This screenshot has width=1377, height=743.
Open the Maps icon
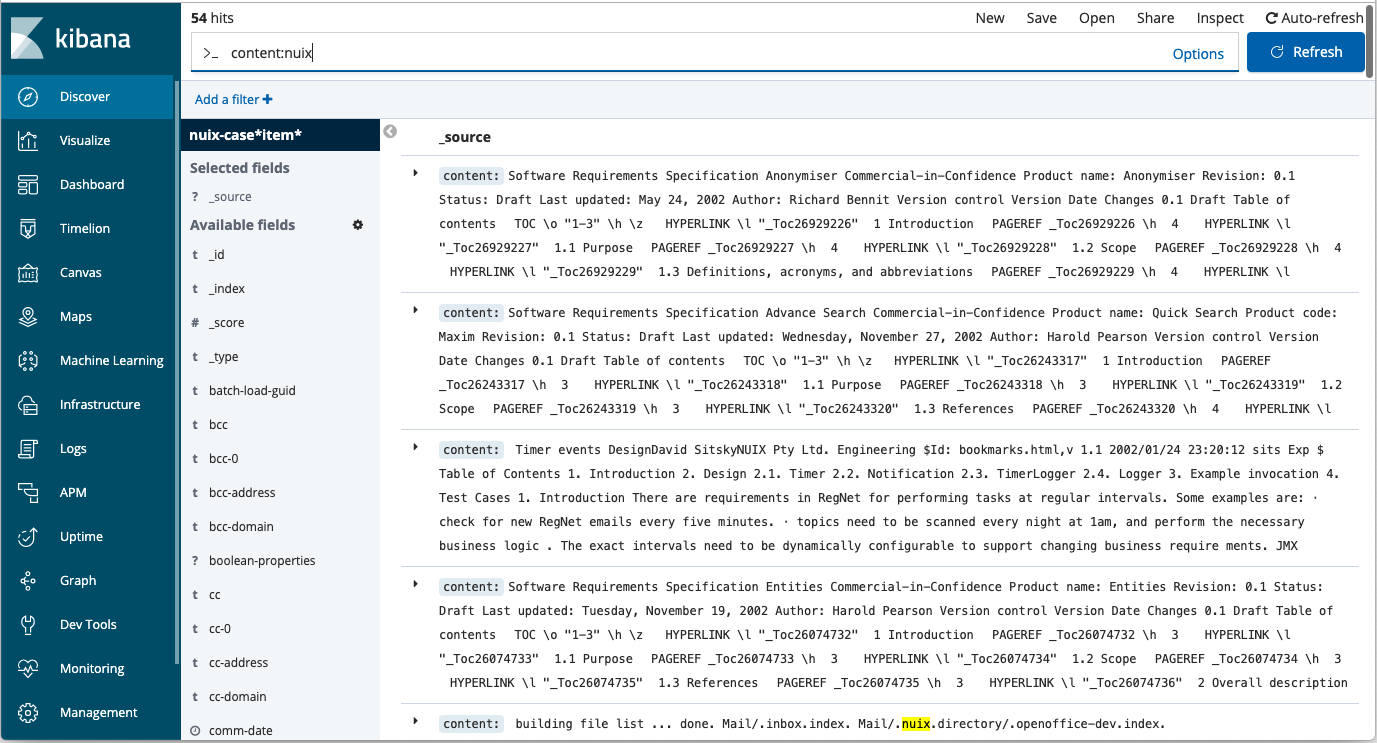click(28, 317)
